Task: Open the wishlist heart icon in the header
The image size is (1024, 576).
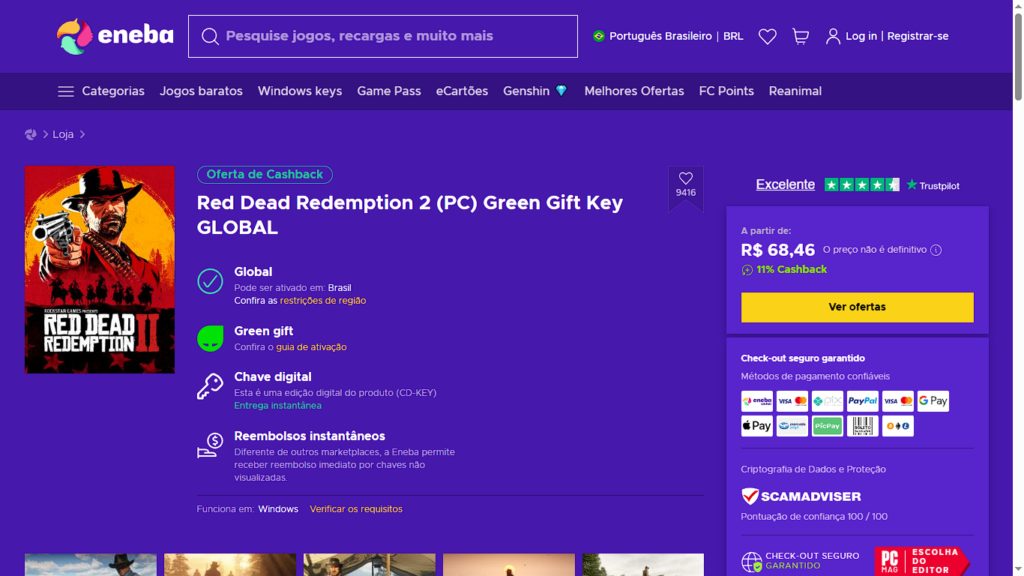Action: 767,36
